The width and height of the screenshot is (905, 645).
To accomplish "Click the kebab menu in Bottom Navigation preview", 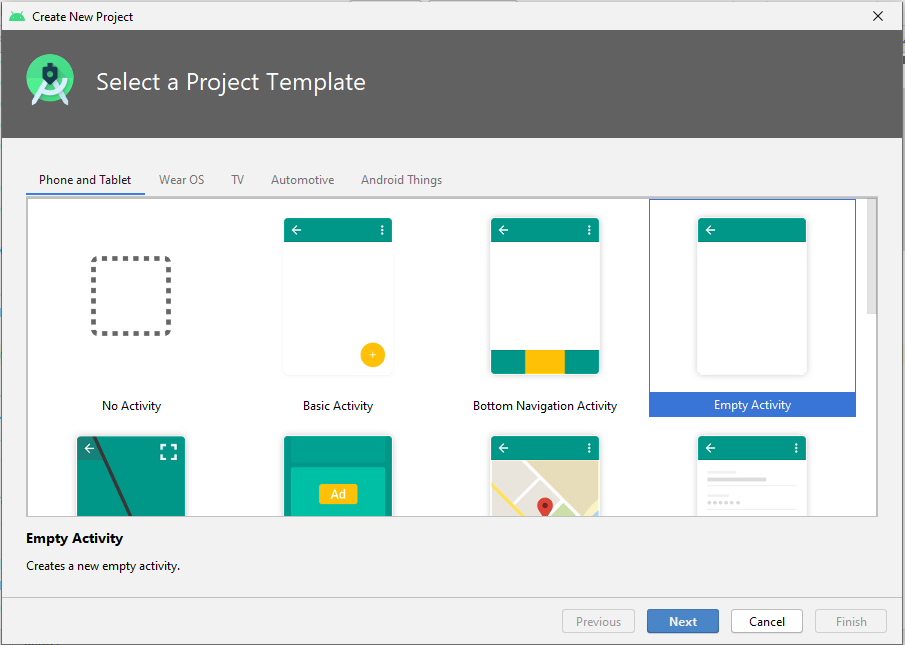I will pyautogui.click(x=588, y=230).
